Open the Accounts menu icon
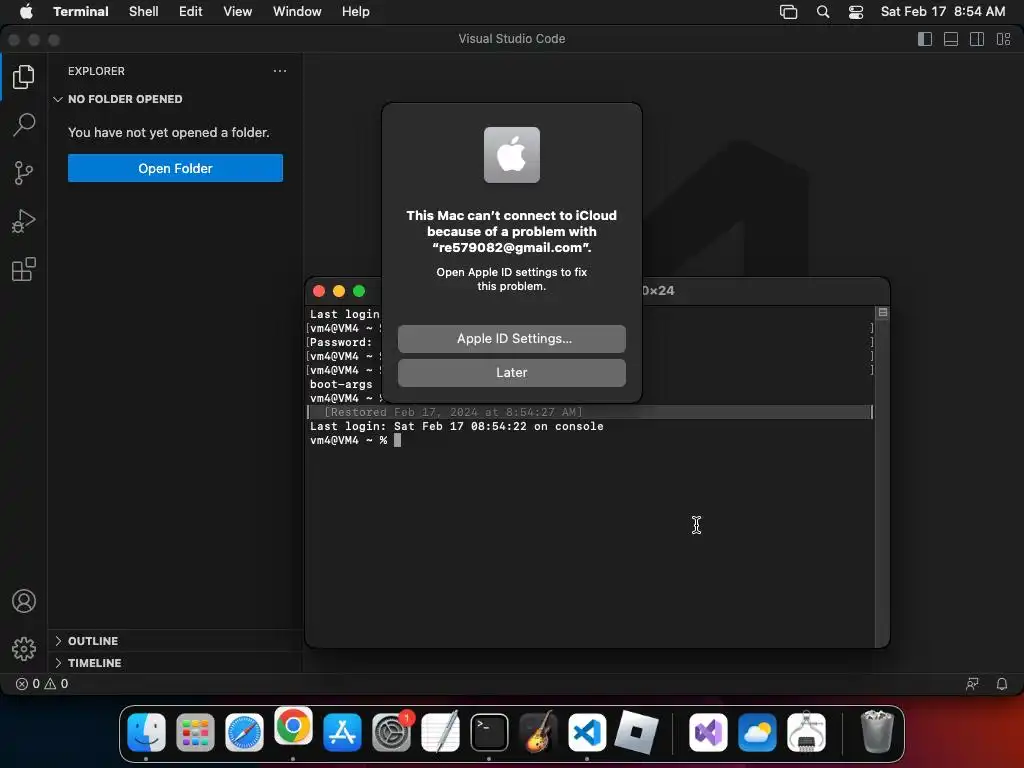 (x=24, y=601)
